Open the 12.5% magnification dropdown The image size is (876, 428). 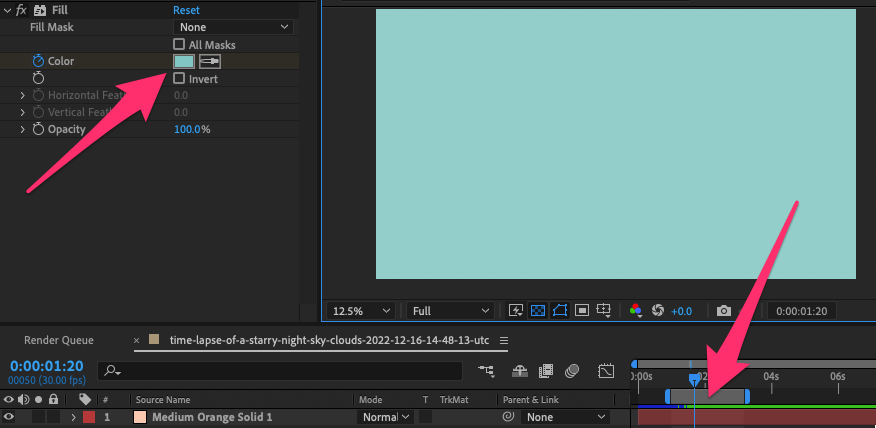click(361, 311)
